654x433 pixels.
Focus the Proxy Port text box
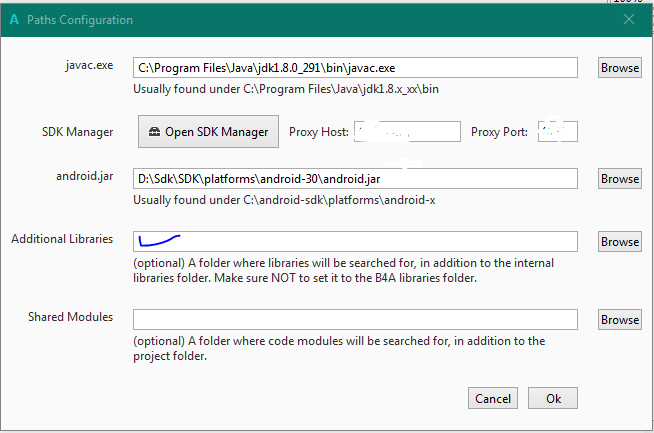pos(557,132)
